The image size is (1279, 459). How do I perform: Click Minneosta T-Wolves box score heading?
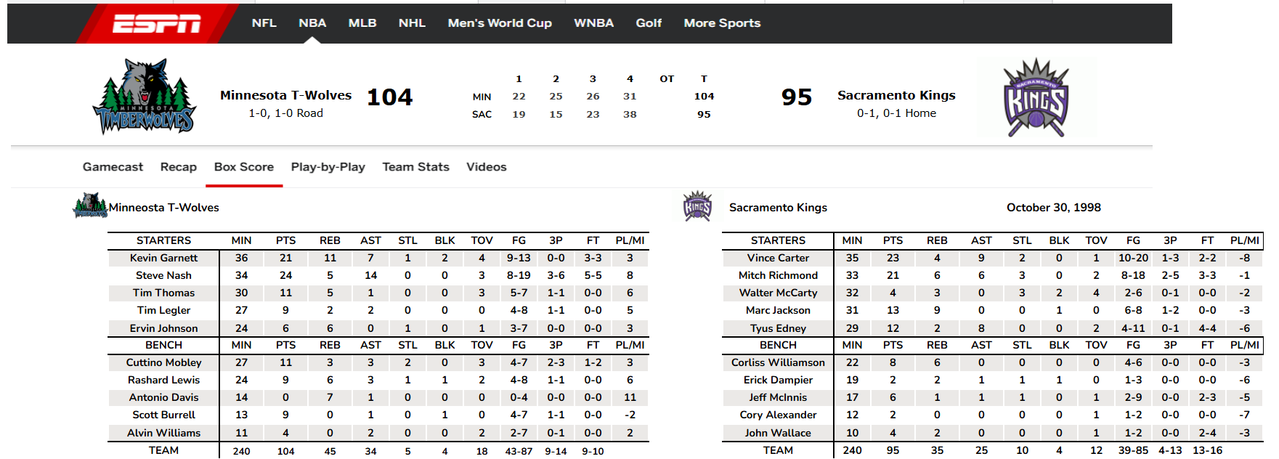pyautogui.click(x=164, y=208)
